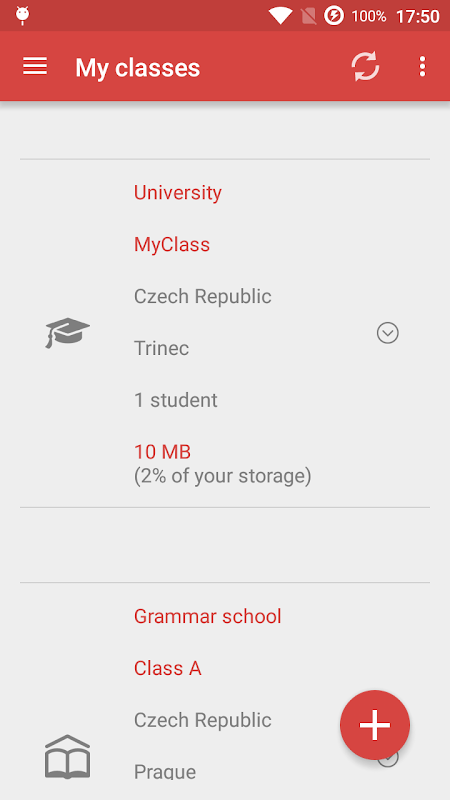The width and height of the screenshot is (450, 800).
Task: Select the Grammar school label
Action: 208,616
